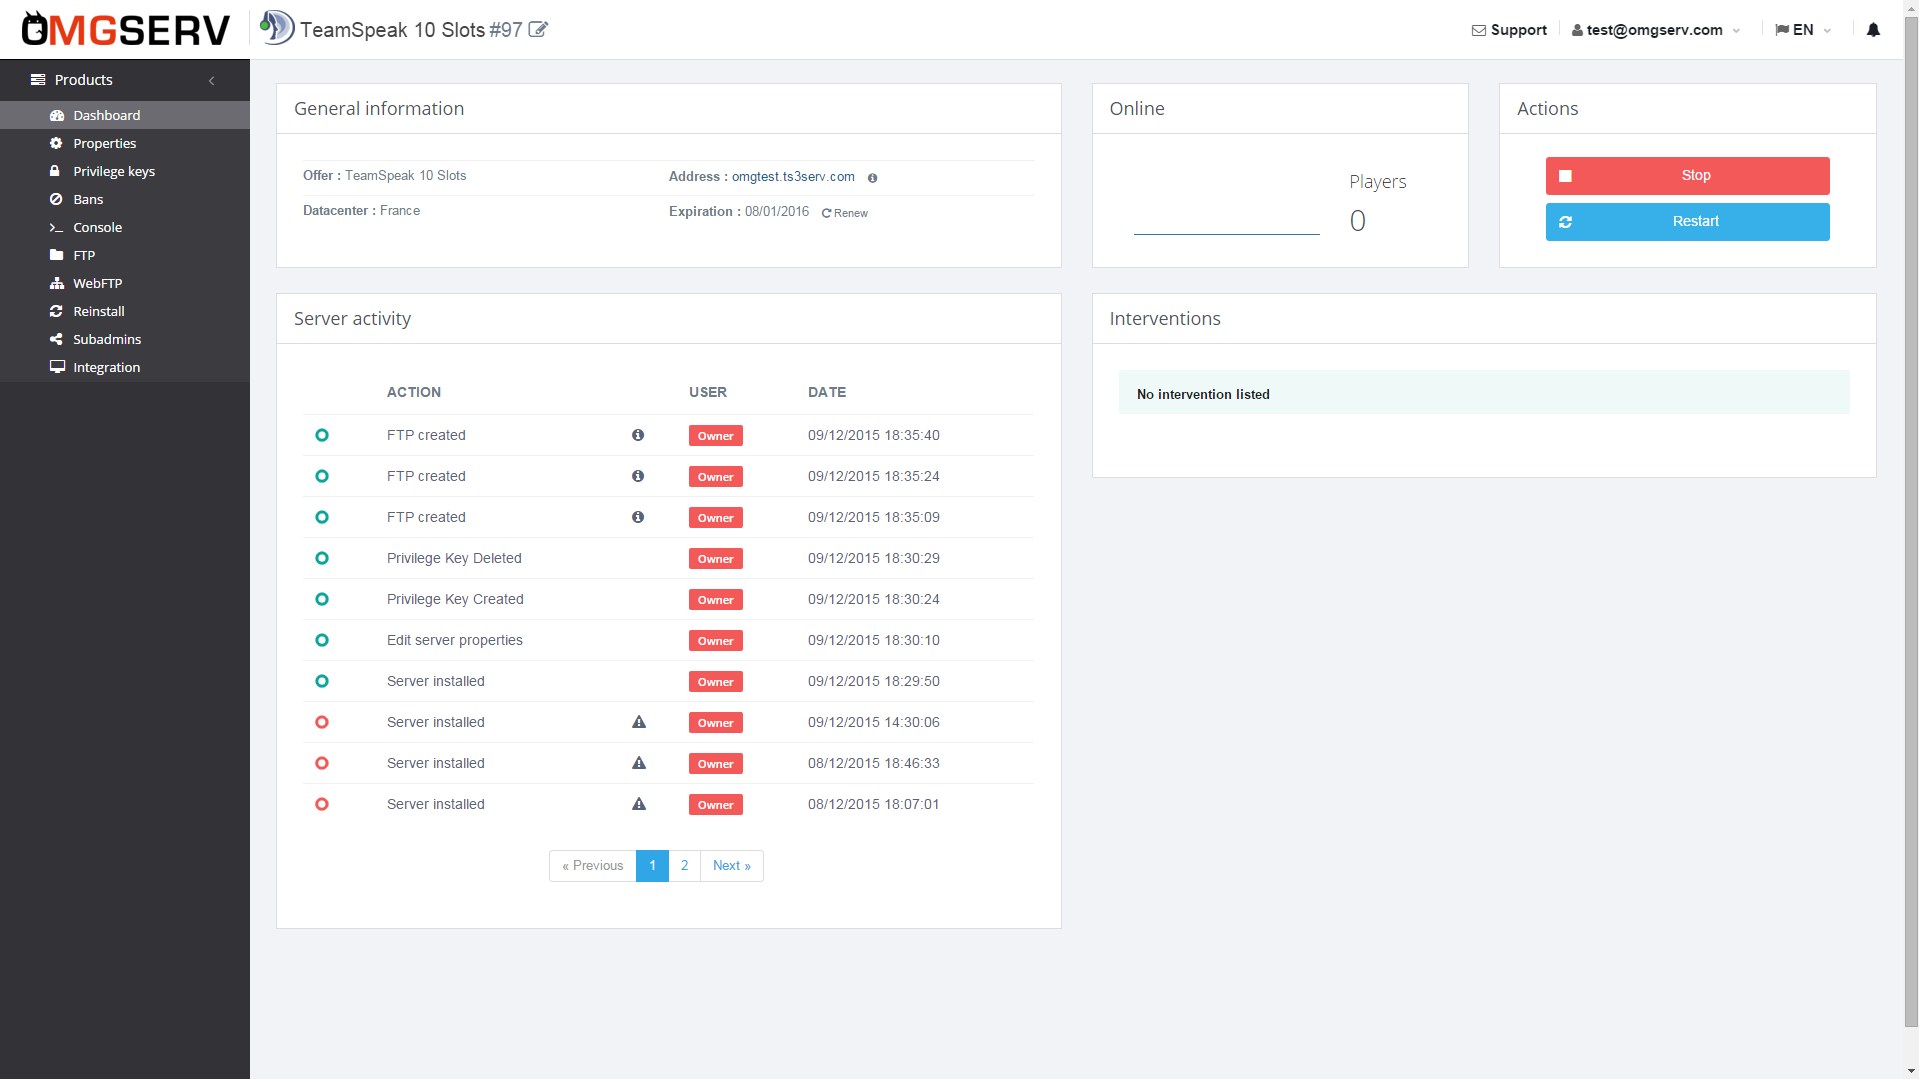Screen dimensions: 1919x1079
Task: Click the edit icon beside server name
Action: click(x=538, y=30)
